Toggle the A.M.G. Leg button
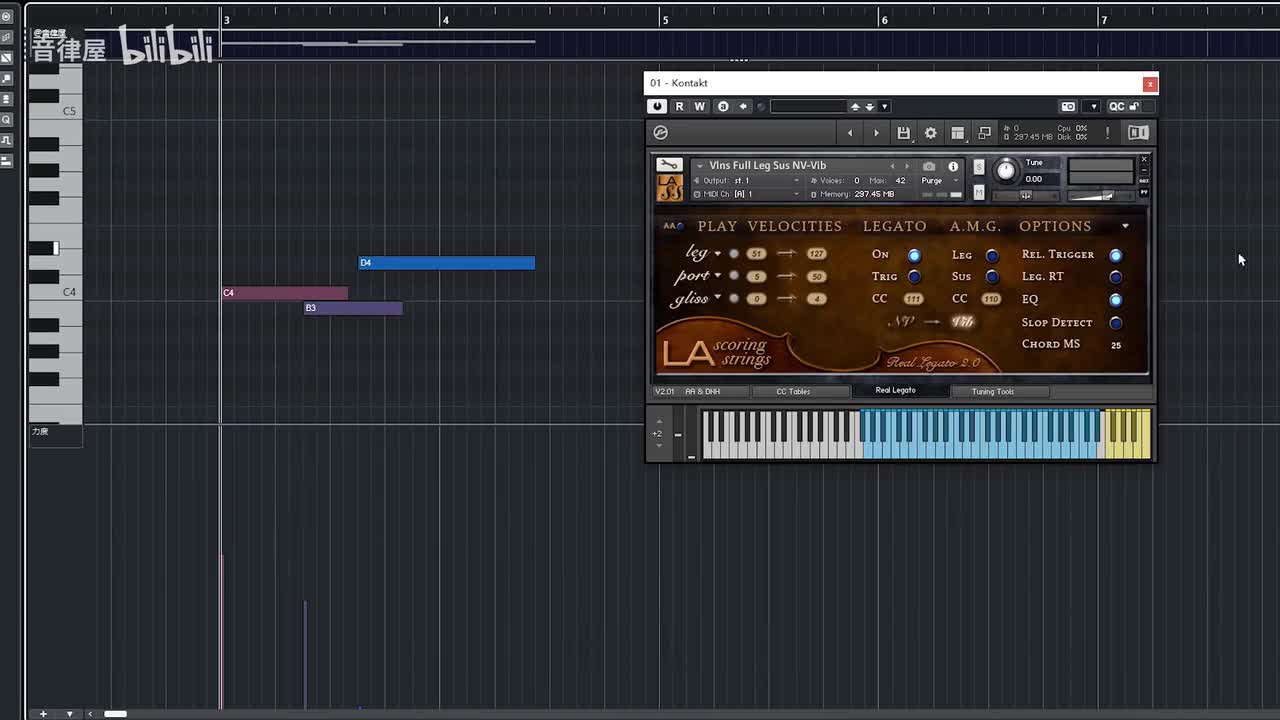This screenshot has width=1280, height=720. pyautogui.click(x=992, y=255)
